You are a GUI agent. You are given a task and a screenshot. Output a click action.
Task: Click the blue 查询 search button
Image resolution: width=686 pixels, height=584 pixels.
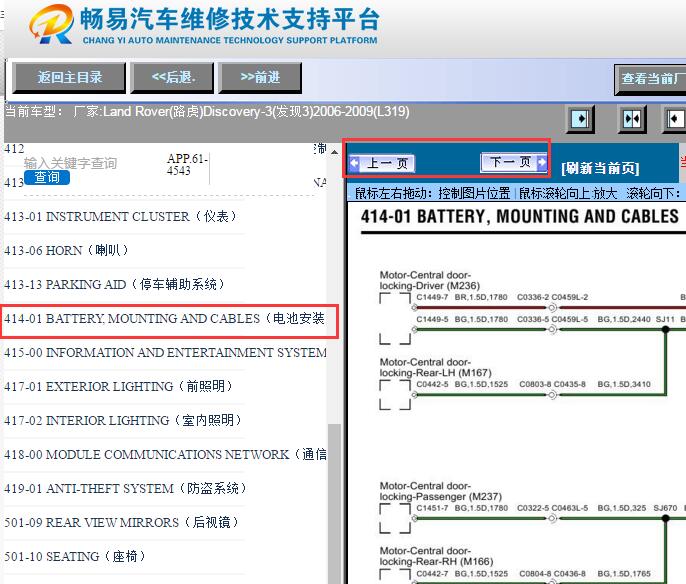47,178
